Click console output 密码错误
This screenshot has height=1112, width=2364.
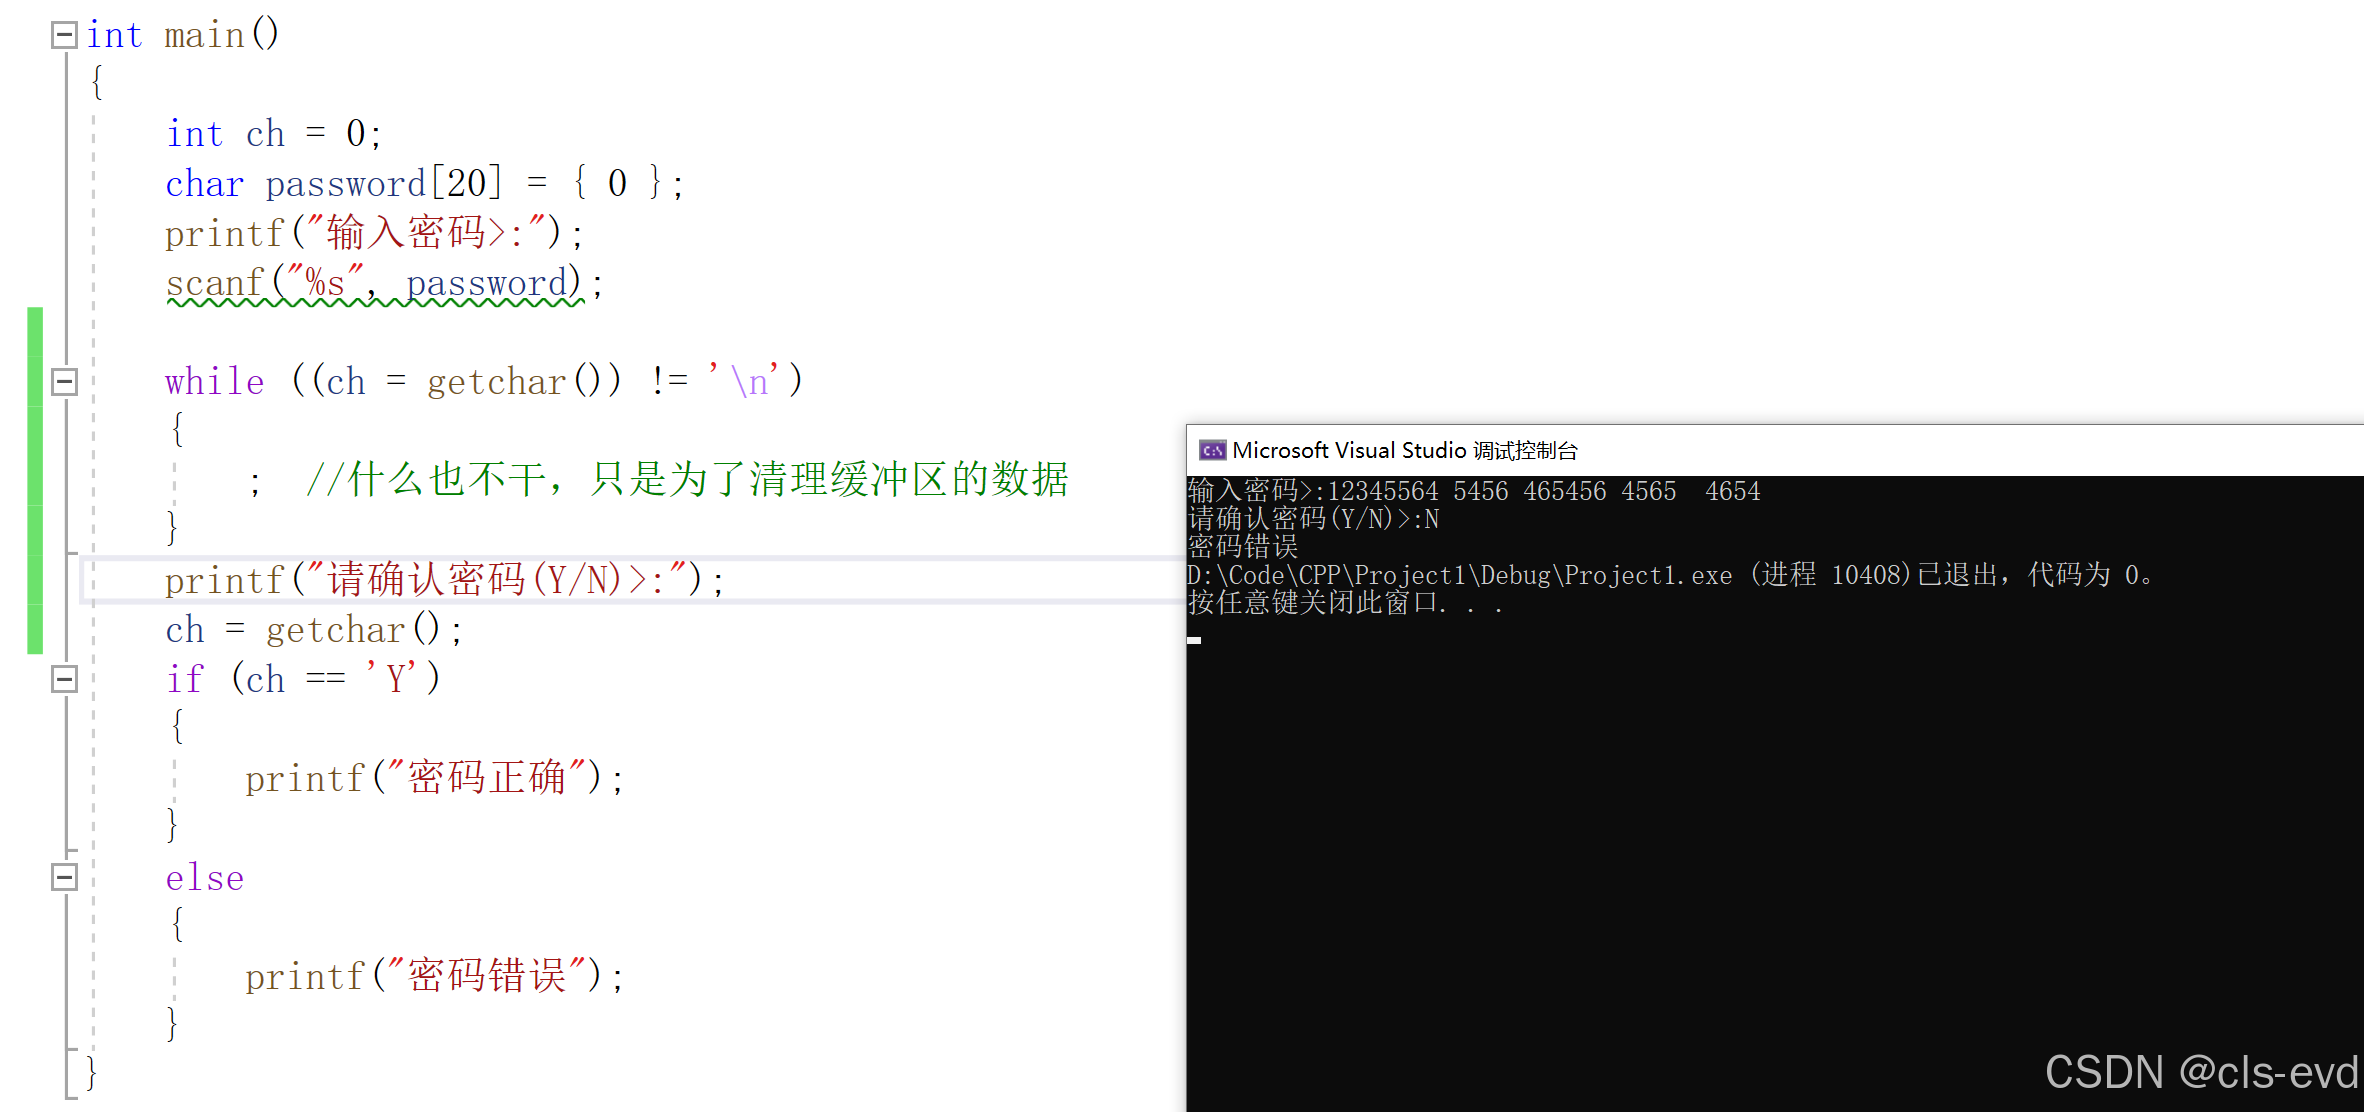tap(1243, 547)
